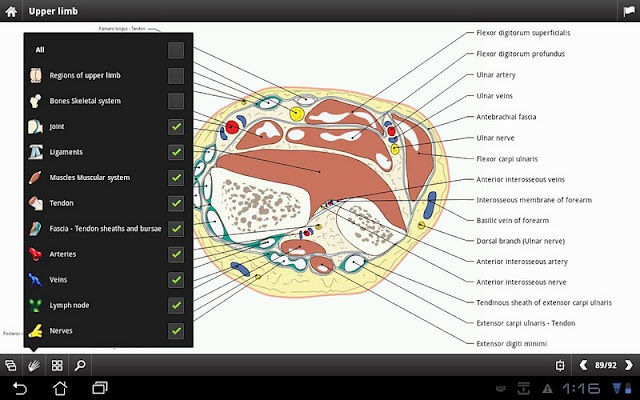Open the layers stack icon in bottom toolbar
The height and width of the screenshot is (400, 640).
click(x=11, y=365)
